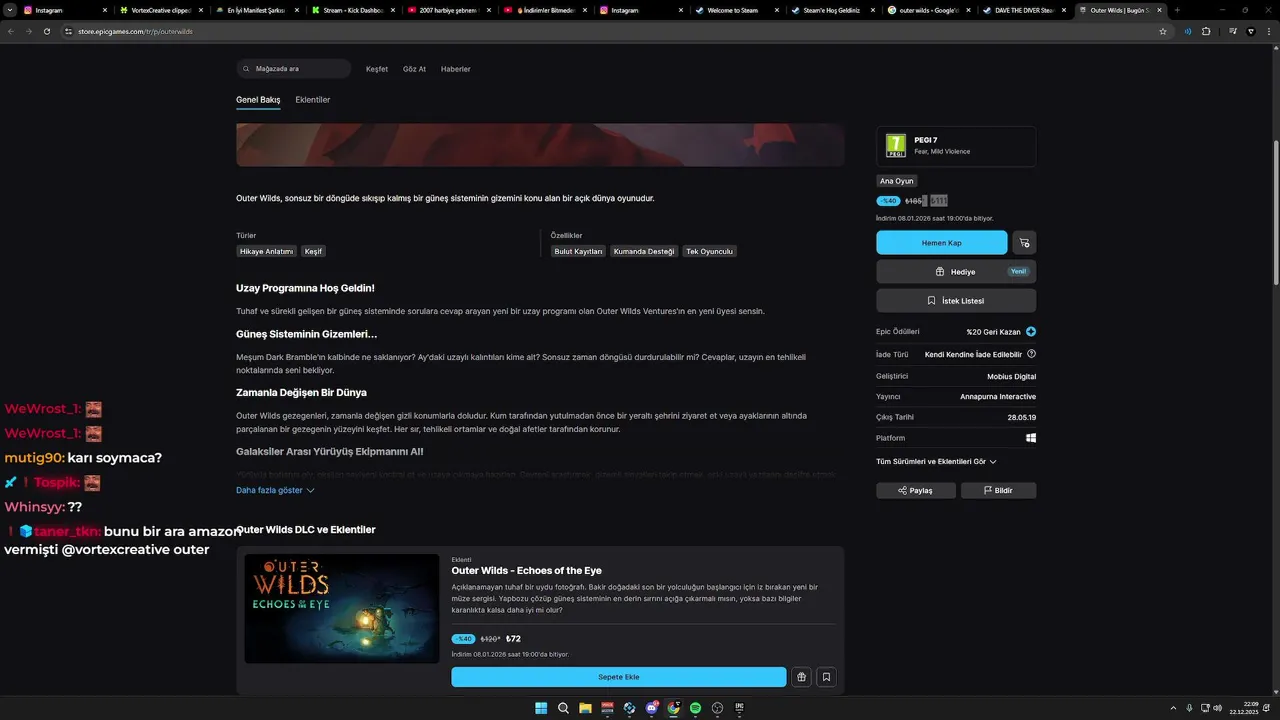Open the refund type help question icon
This screenshot has width=1280, height=720.
coord(1031,354)
